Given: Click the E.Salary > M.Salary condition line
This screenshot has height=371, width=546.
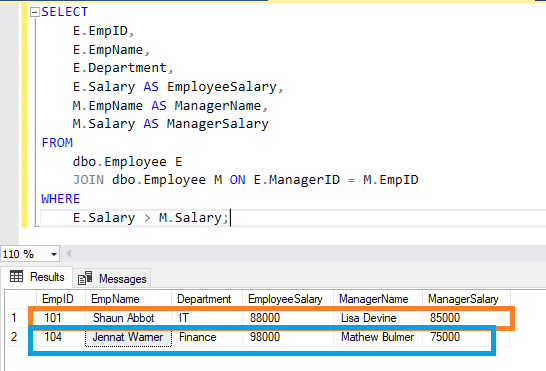Looking at the screenshot, I should (151, 218).
